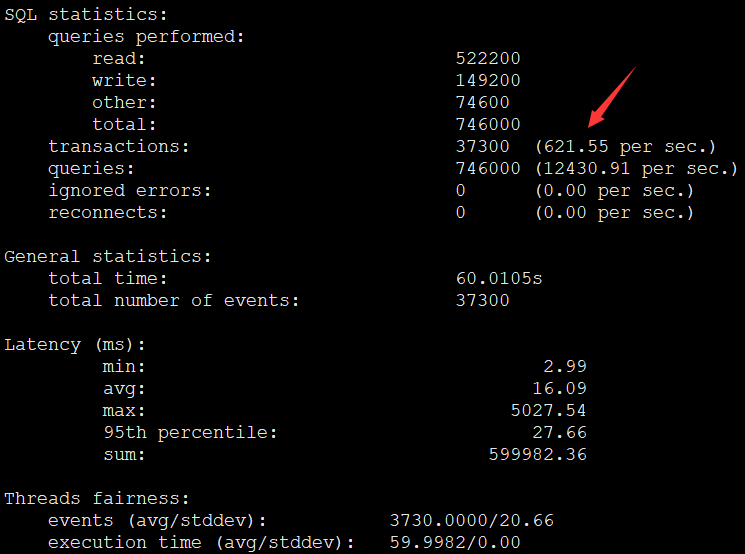The image size is (745, 554).
Task: Click the '(621.55 per sec.)' transactions rate
Action: (x=625, y=147)
